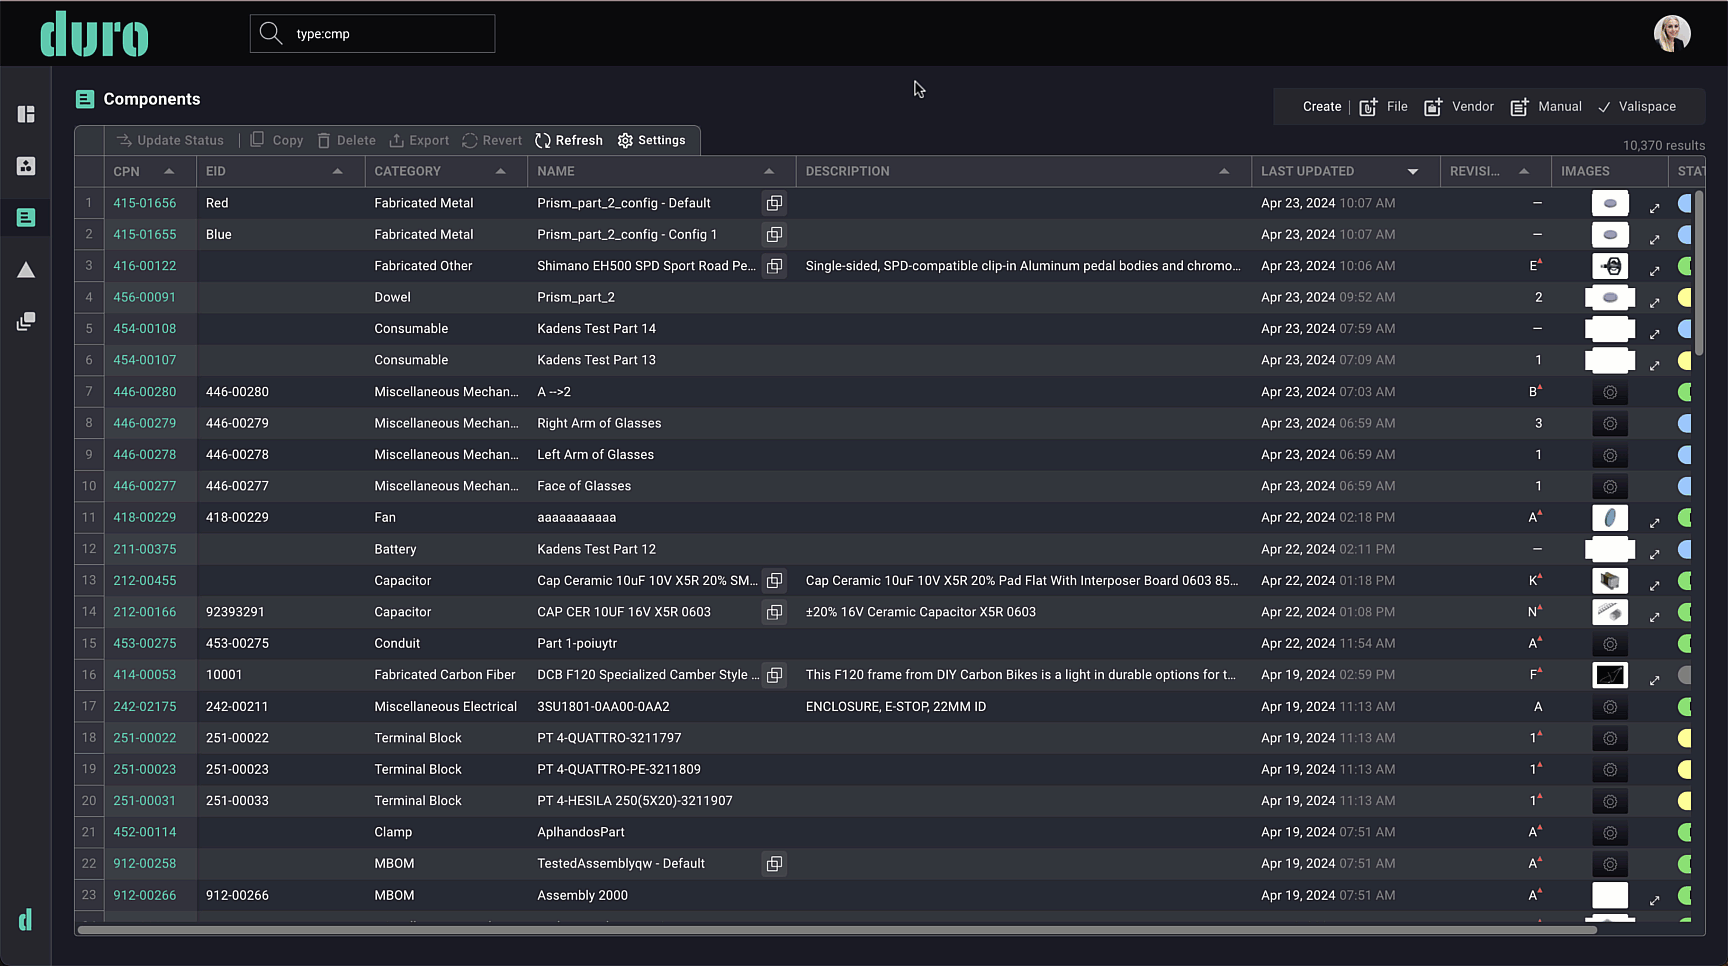
Task: Select row number 20 cell
Action: click(x=89, y=801)
